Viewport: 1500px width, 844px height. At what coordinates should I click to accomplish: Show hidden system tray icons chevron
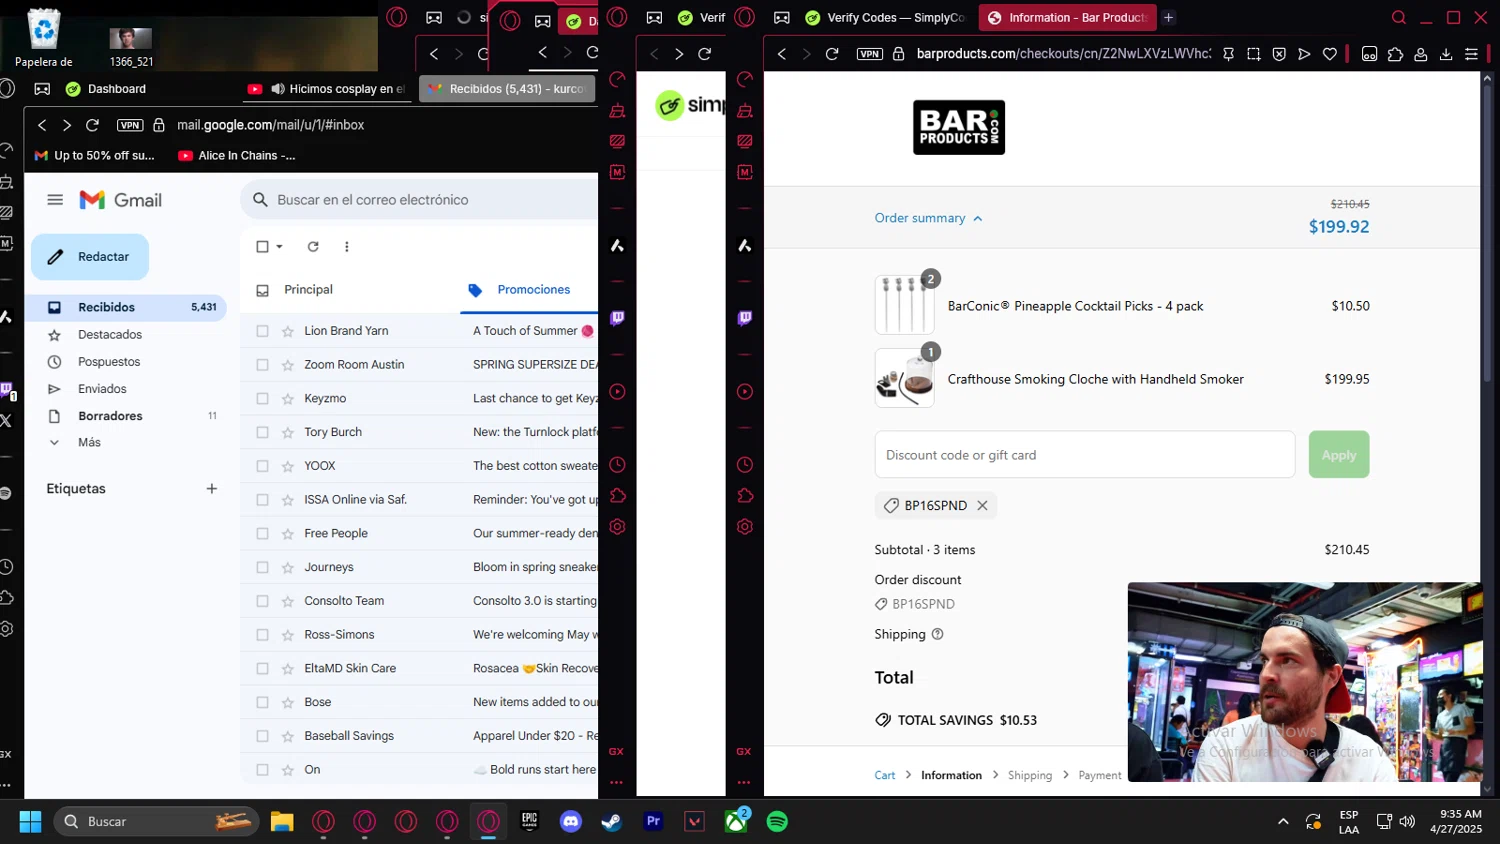[1283, 821]
